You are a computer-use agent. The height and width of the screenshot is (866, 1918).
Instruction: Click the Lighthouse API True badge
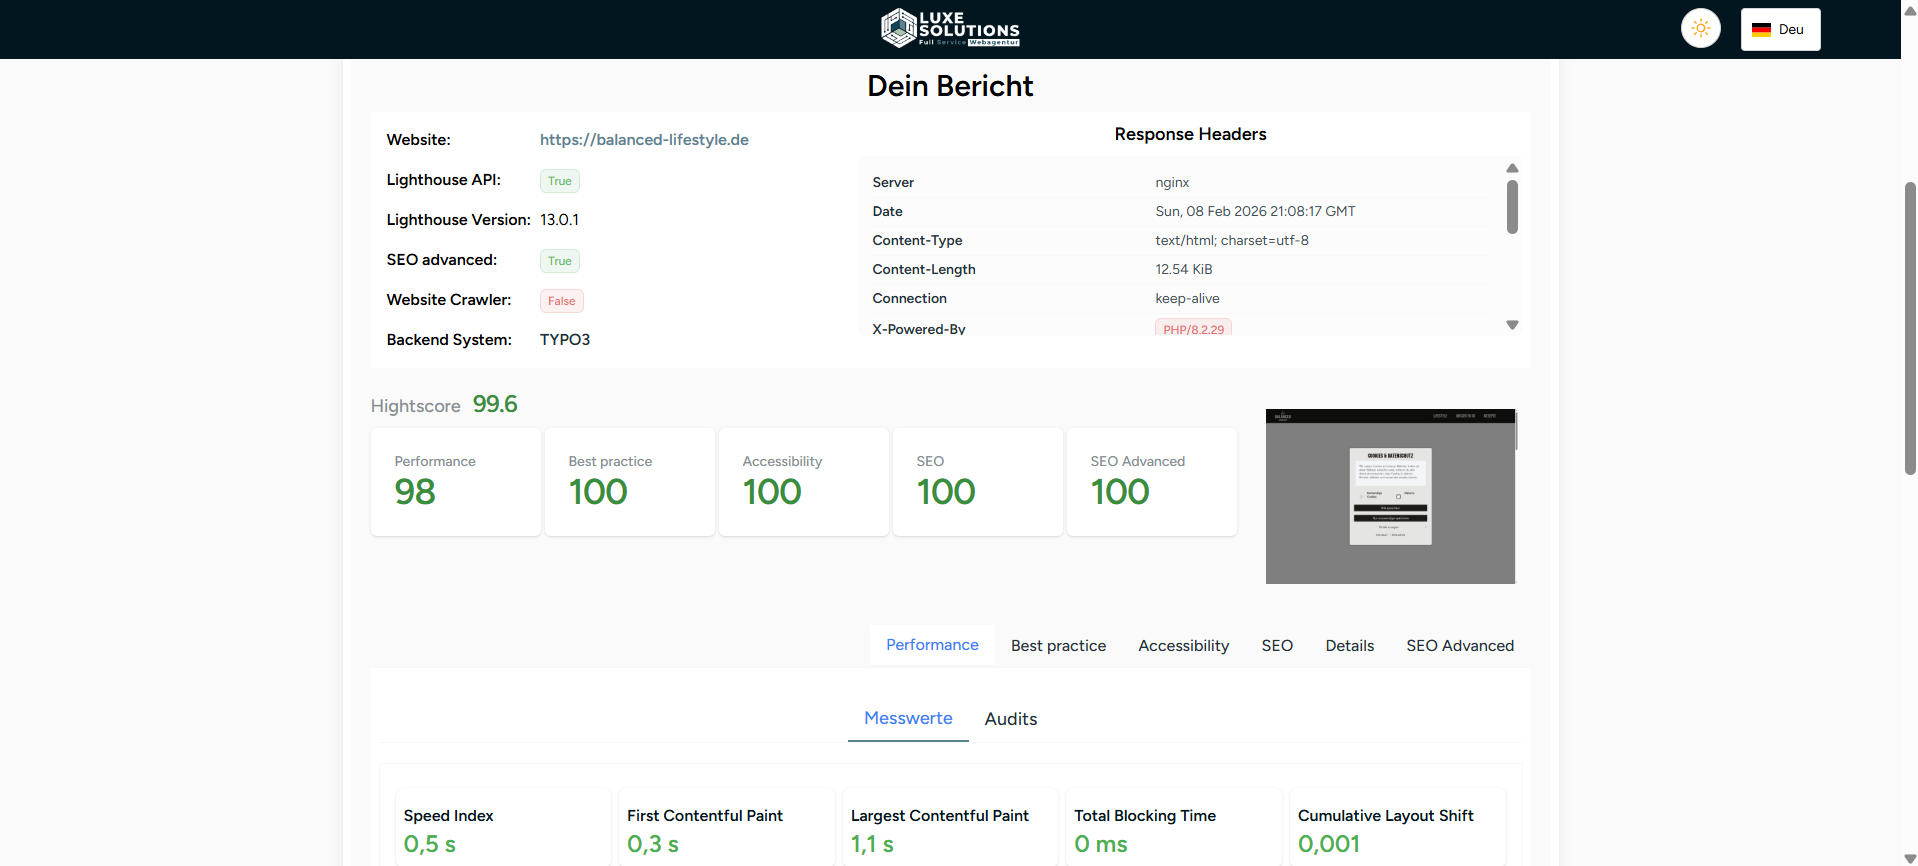pyautogui.click(x=560, y=181)
